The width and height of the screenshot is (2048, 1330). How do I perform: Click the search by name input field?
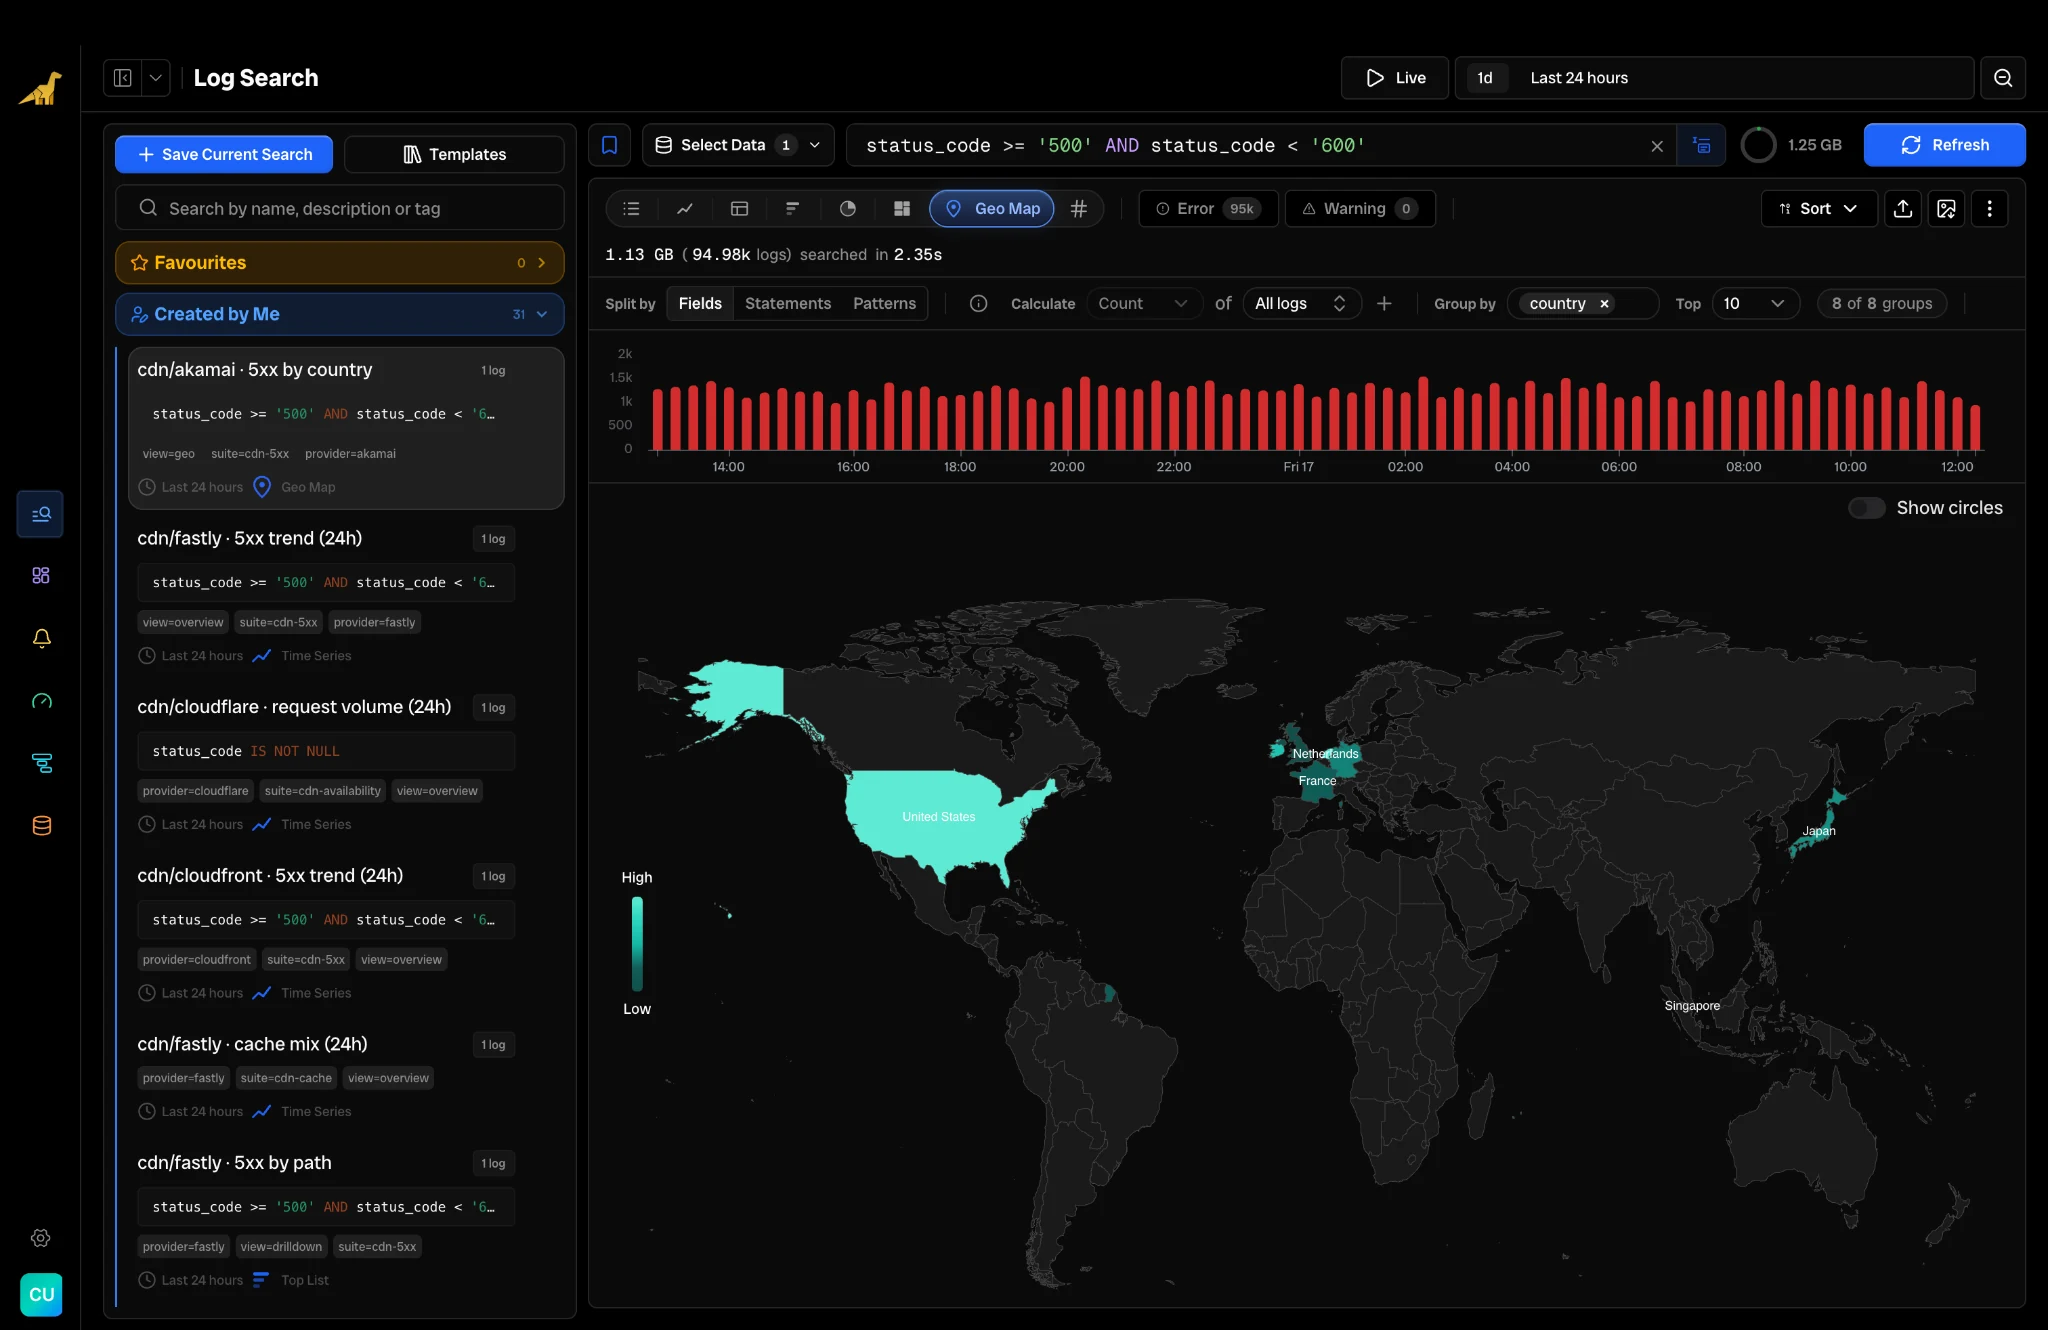(x=340, y=208)
